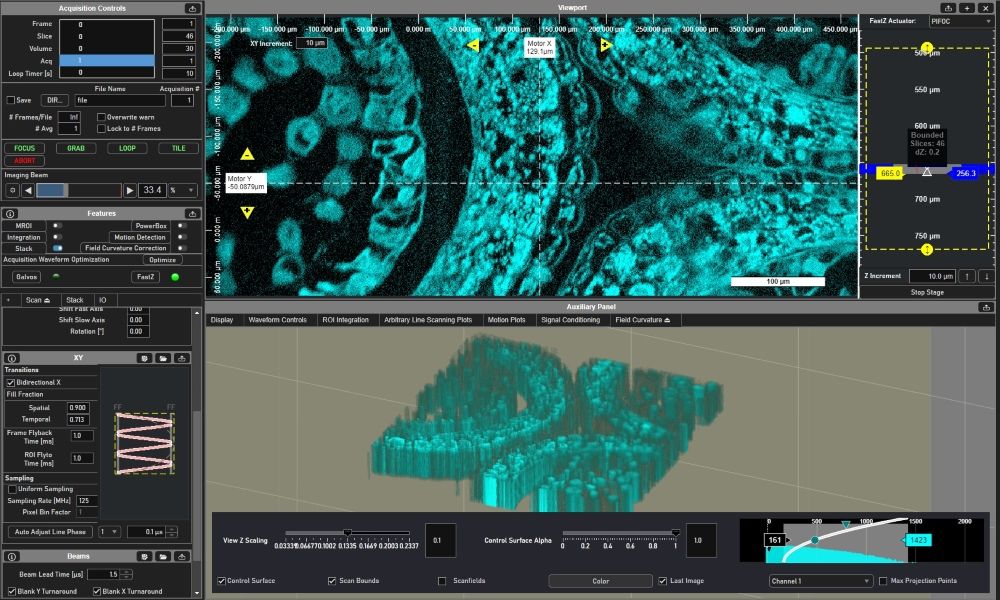Open the Channel 1 dropdown
This screenshot has height=600, width=1000.
pos(820,581)
